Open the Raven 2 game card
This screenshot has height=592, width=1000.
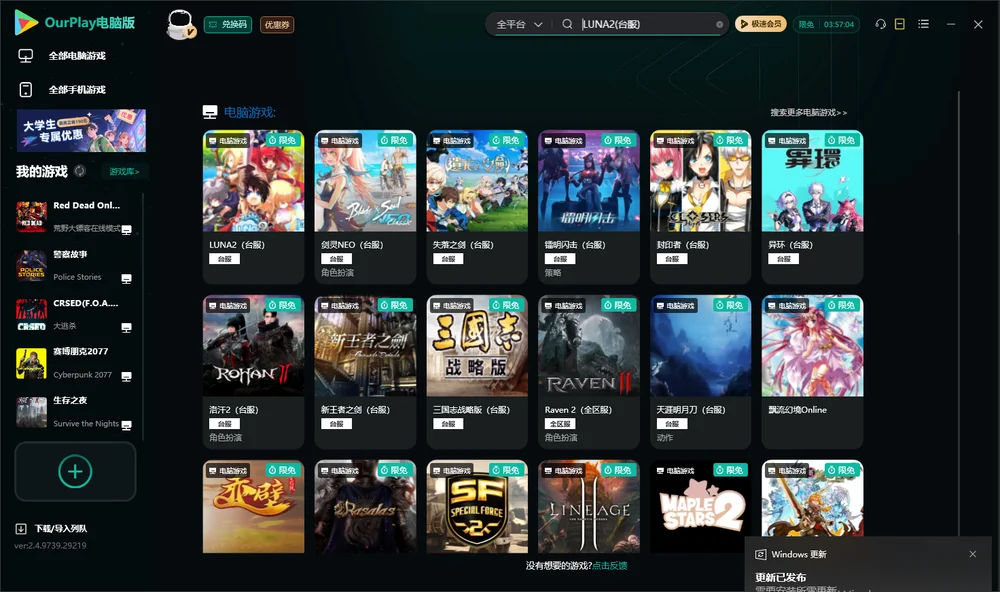[x=589, y=372]
